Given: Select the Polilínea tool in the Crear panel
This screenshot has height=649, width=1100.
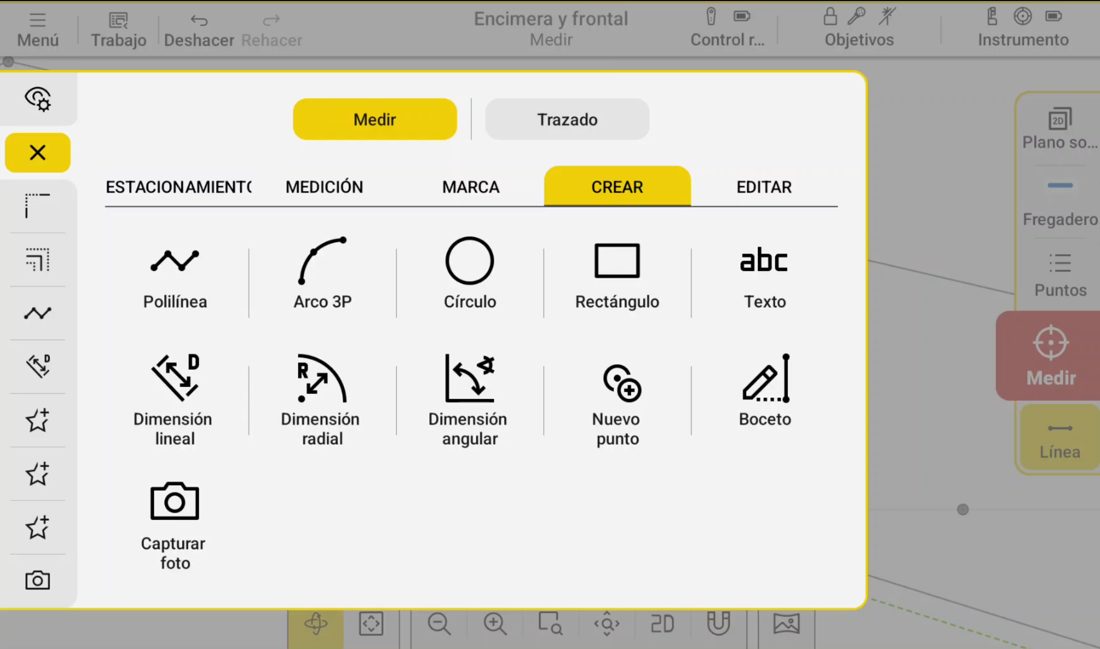Looking at the screenshot, I should pos(175,275).
